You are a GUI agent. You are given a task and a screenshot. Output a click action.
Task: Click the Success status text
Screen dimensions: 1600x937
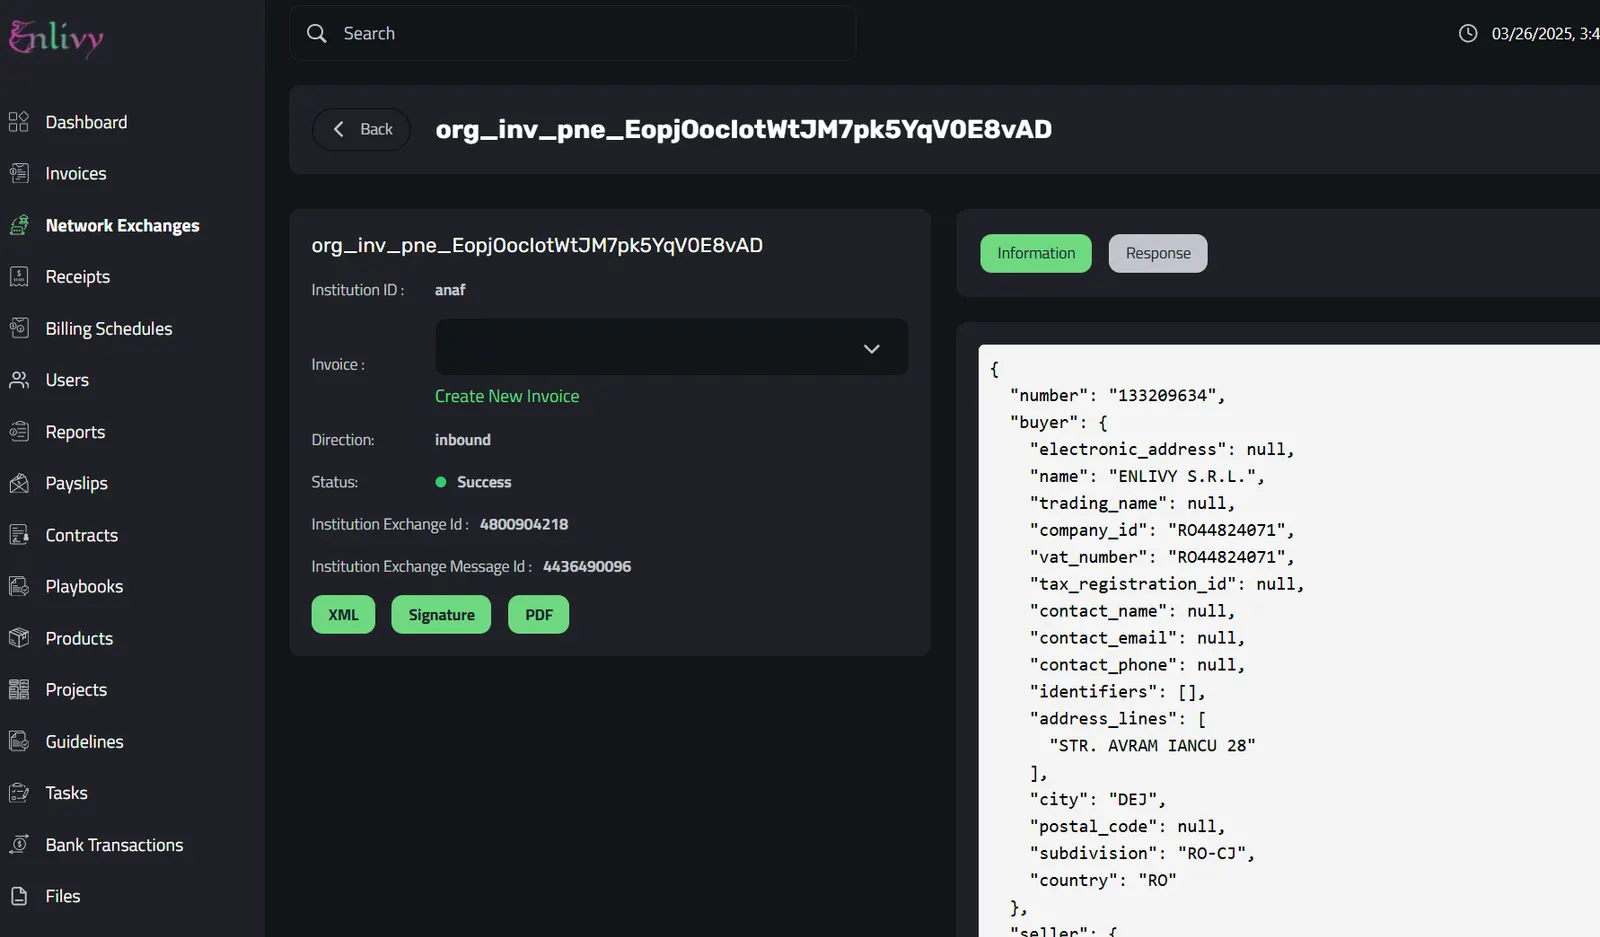coord(484,482)
